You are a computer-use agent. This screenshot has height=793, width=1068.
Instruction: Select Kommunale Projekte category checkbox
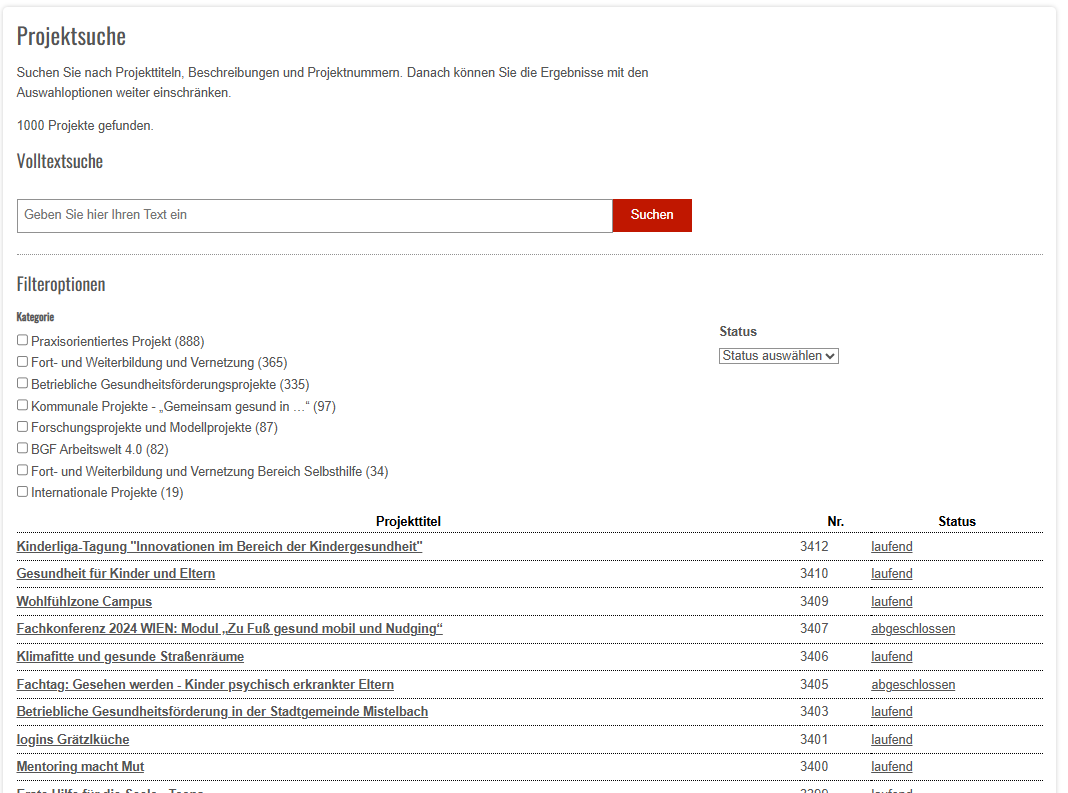[x=23, y=406]
